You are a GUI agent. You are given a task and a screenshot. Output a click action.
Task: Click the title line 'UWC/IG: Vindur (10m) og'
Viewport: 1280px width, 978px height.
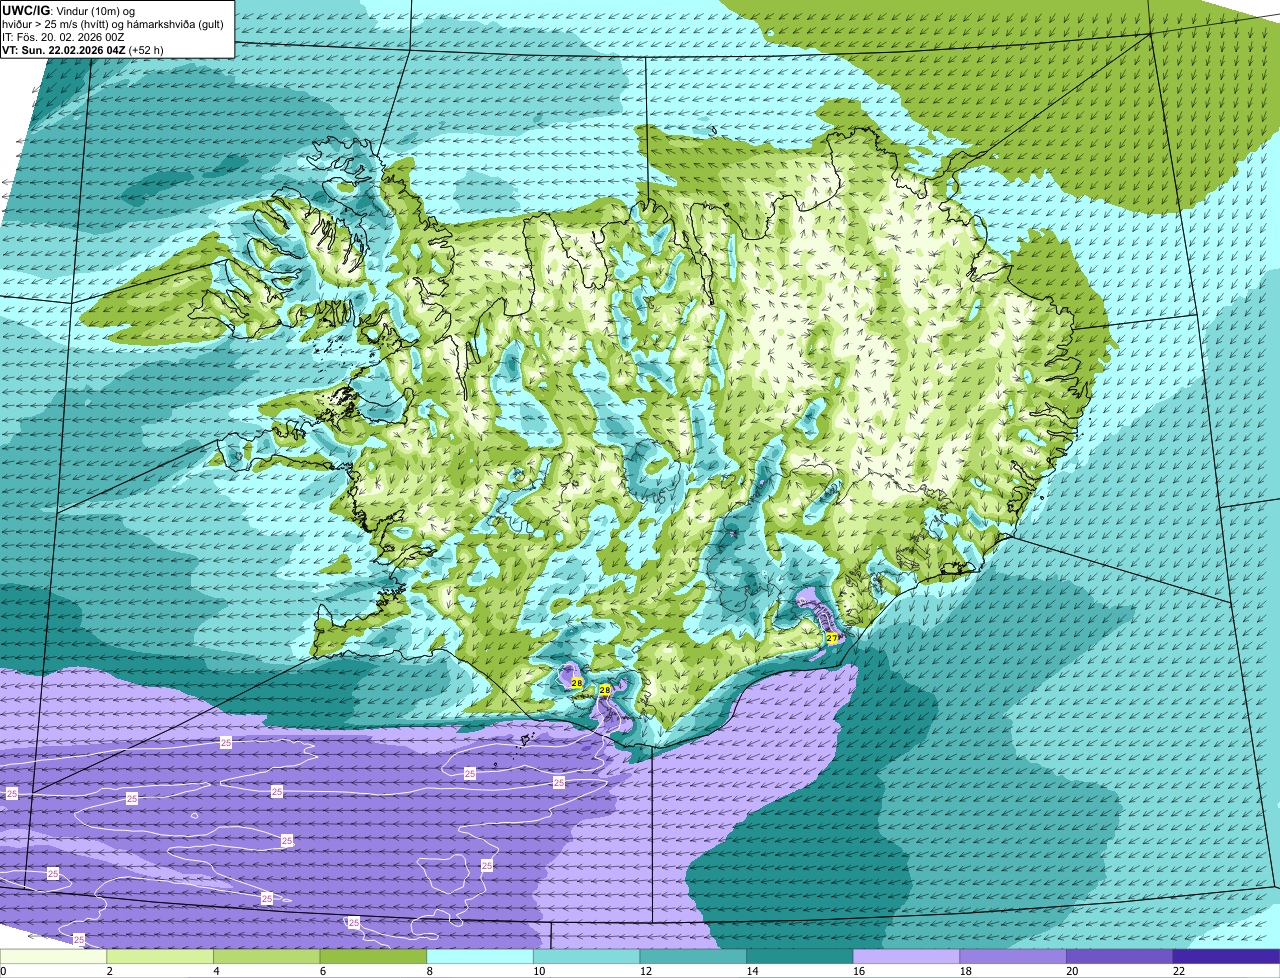68,10
